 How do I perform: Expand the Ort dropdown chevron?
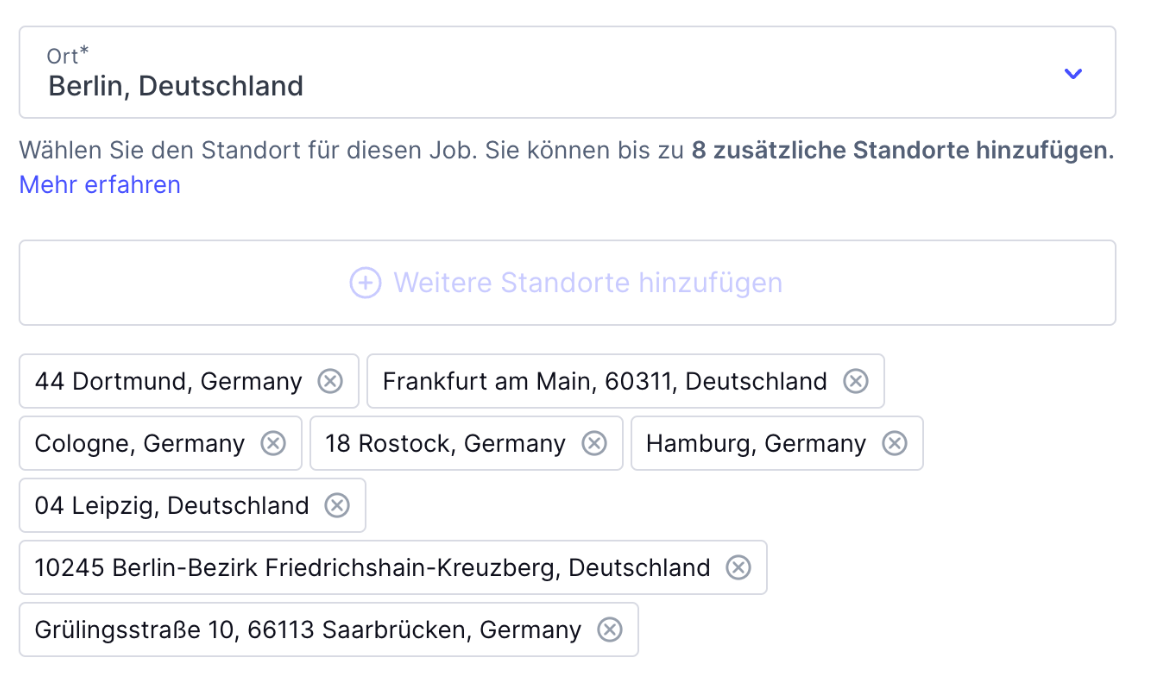pyautogui.click(x=1073, y=73)
